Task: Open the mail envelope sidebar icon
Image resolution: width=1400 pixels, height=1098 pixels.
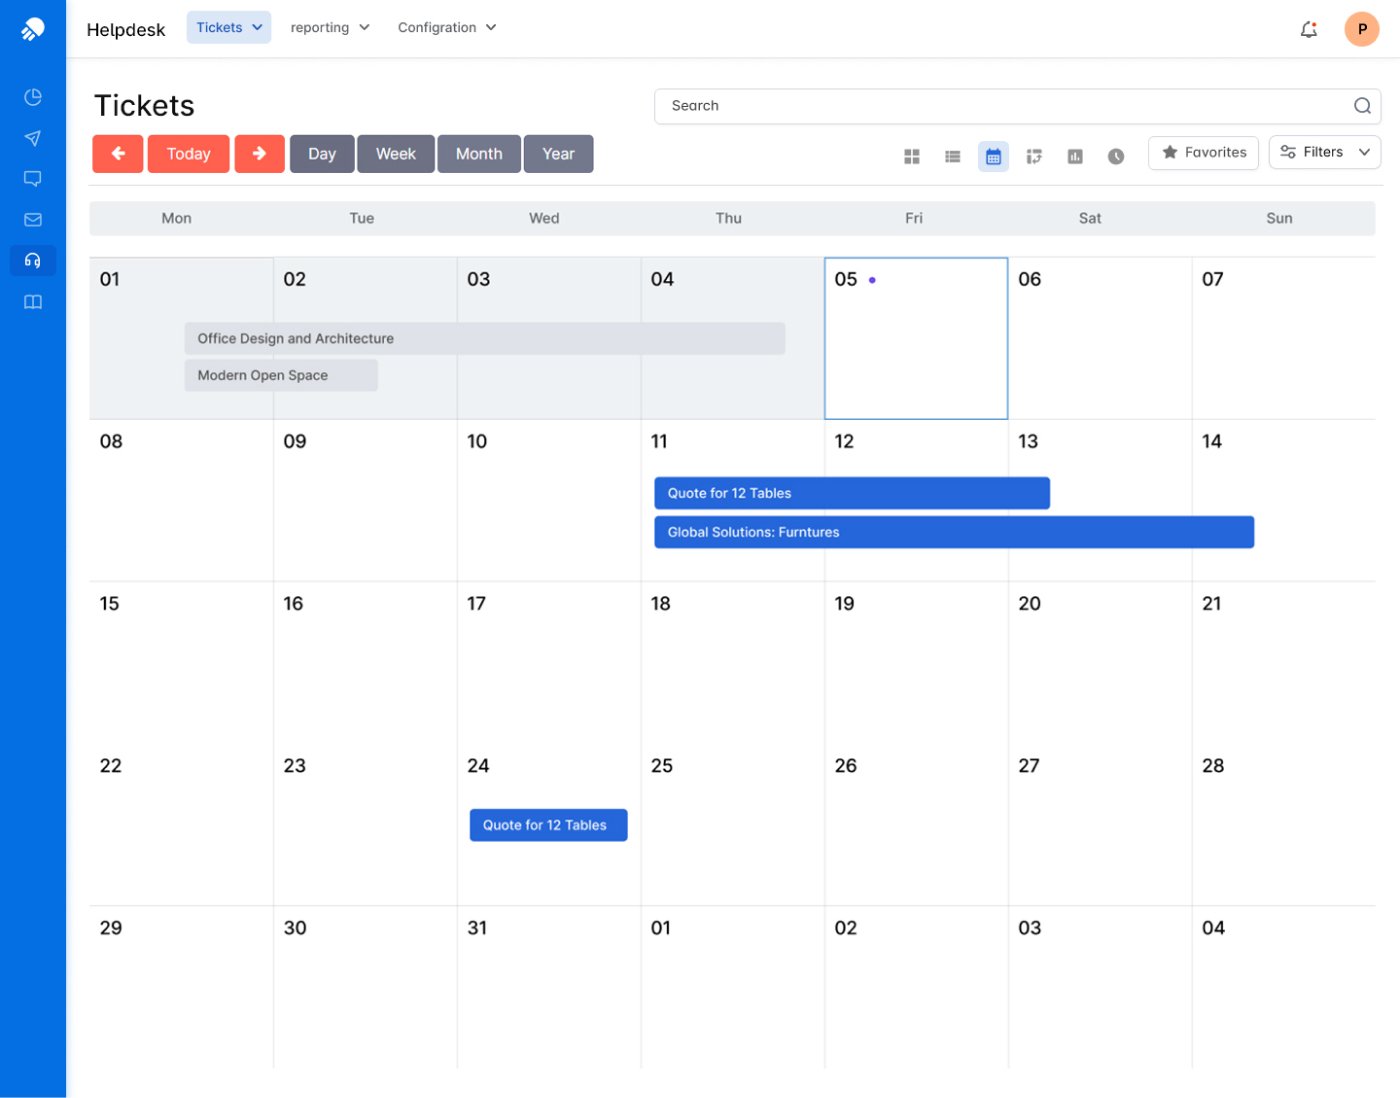Action: click(x=33, y=220)
